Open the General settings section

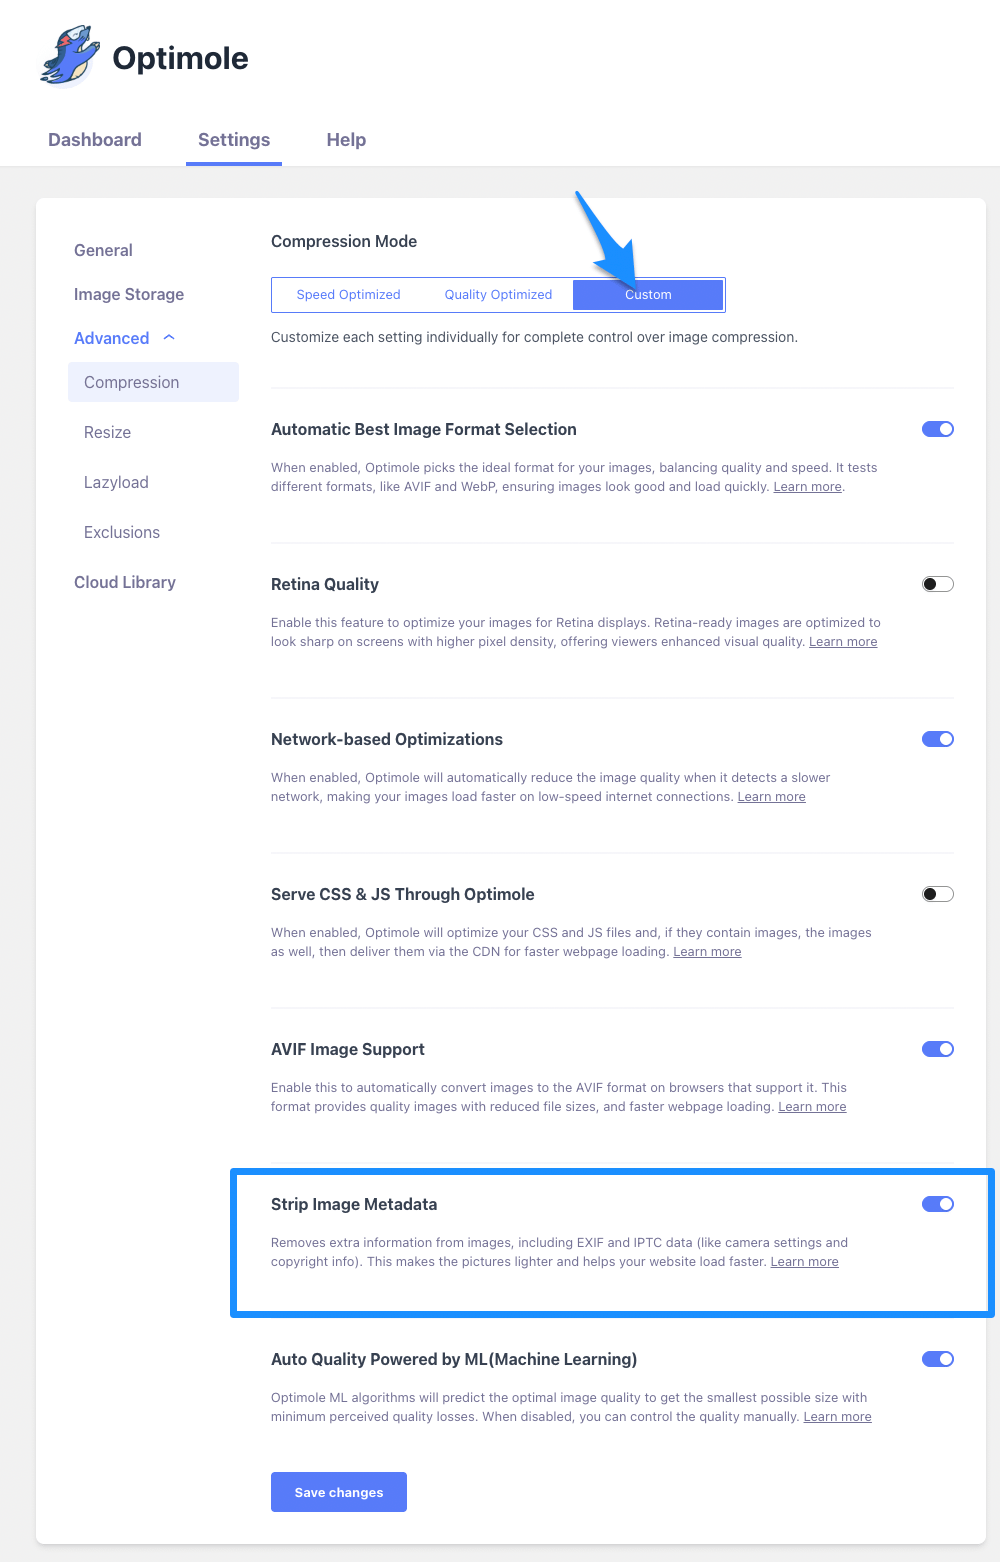(x=103, y=250)
